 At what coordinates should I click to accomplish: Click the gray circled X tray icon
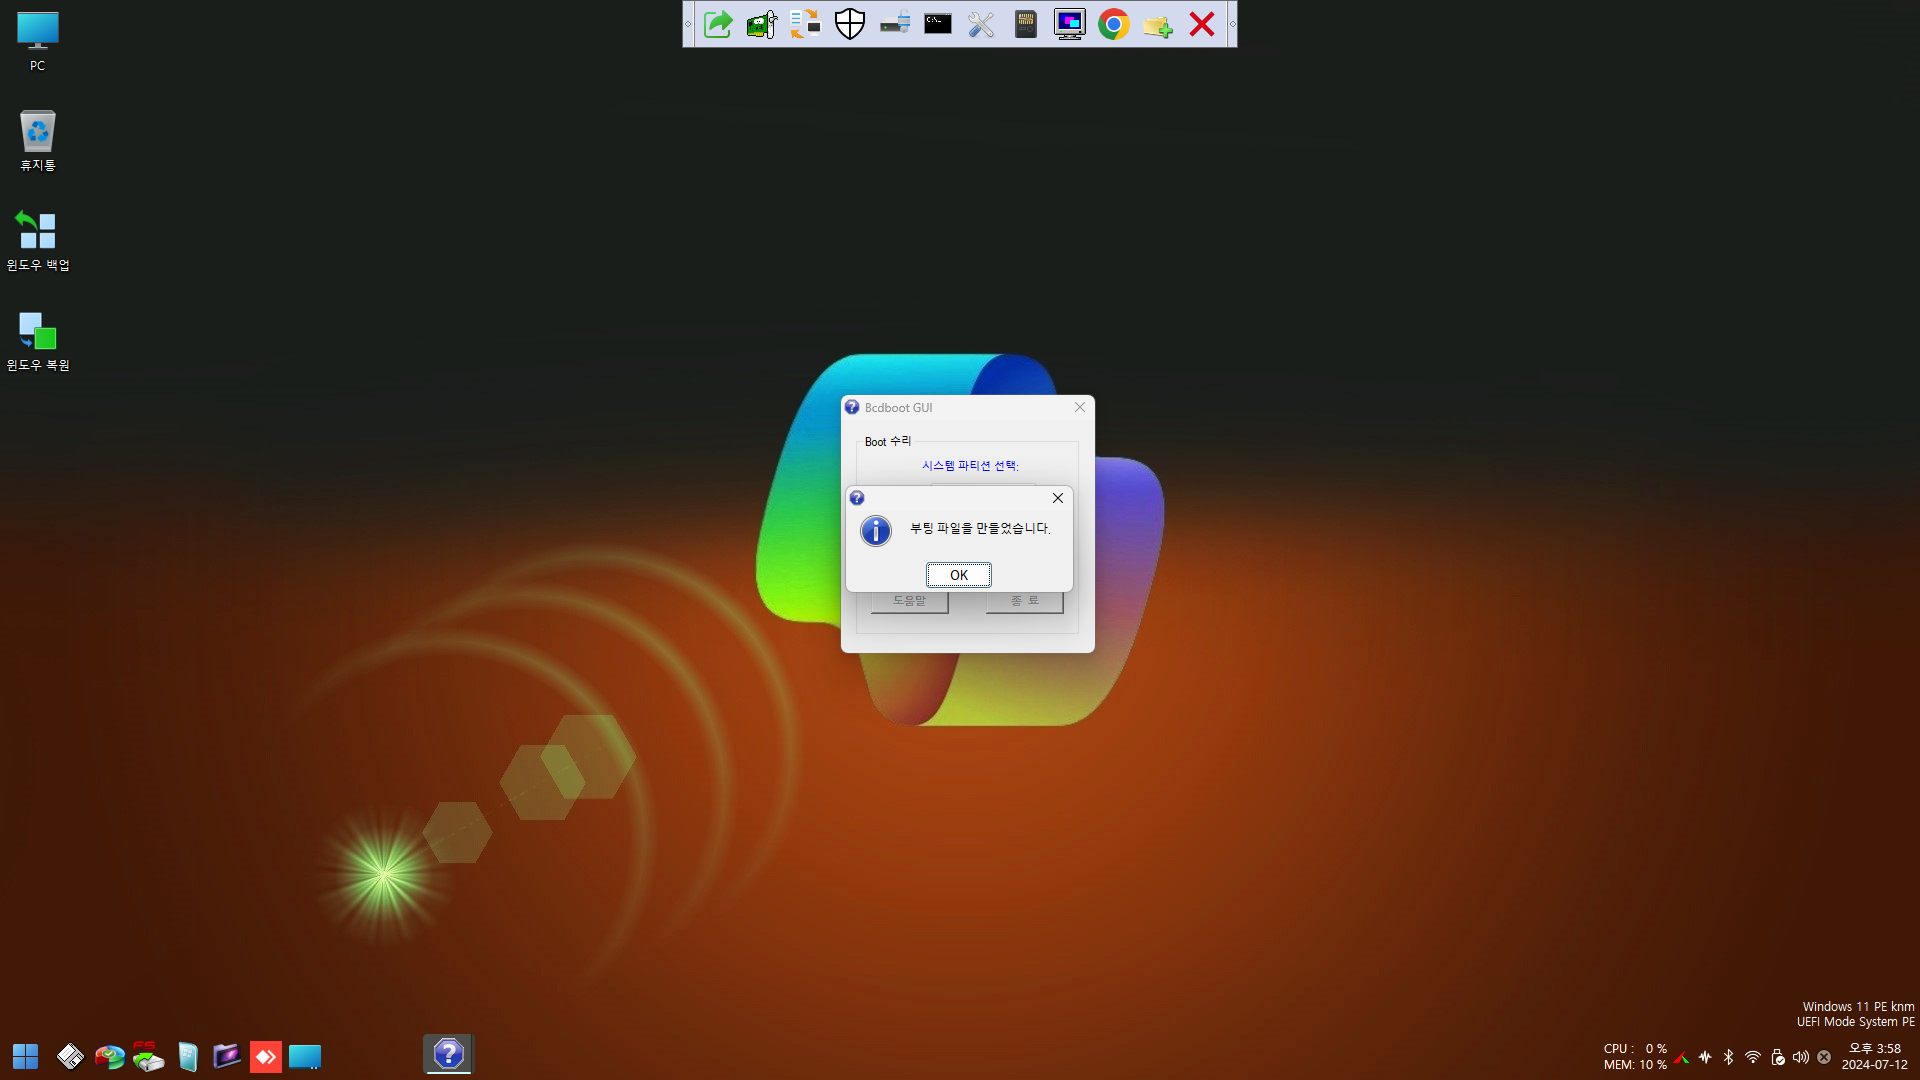click(1824, 1057)
